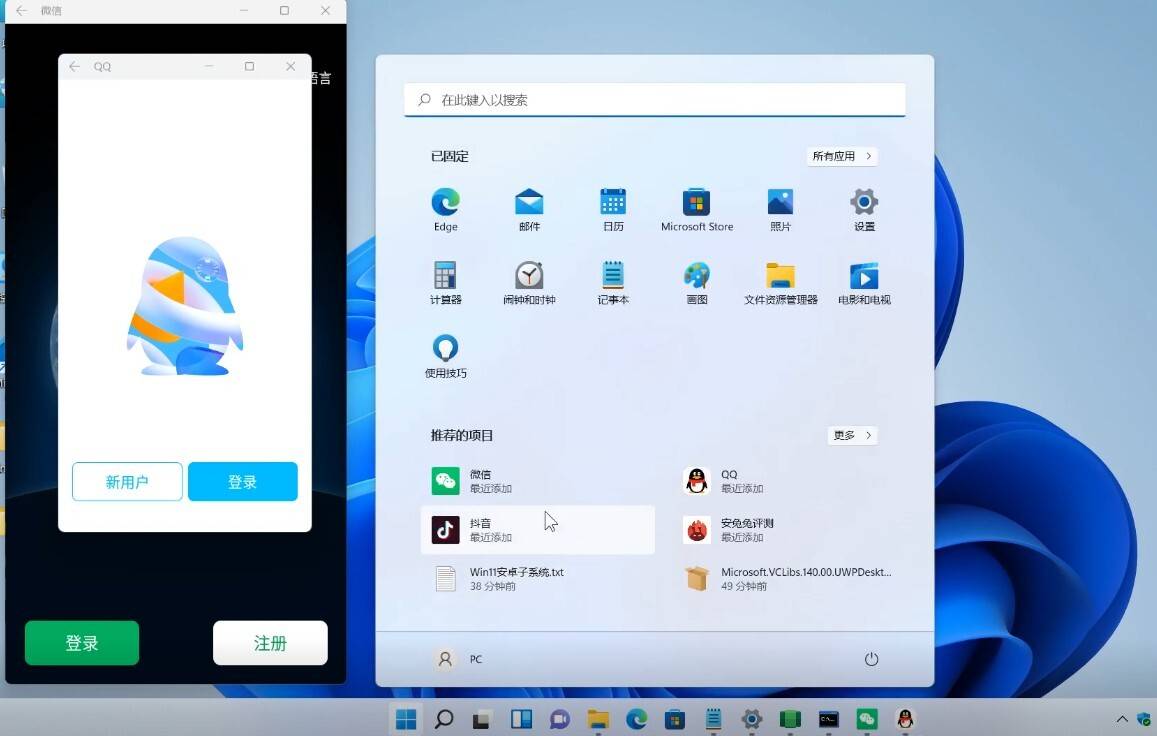The height and width of the screenshot is (736, 1157).
Task: Click the Start menu search box
Action: (x=655, y=100)
